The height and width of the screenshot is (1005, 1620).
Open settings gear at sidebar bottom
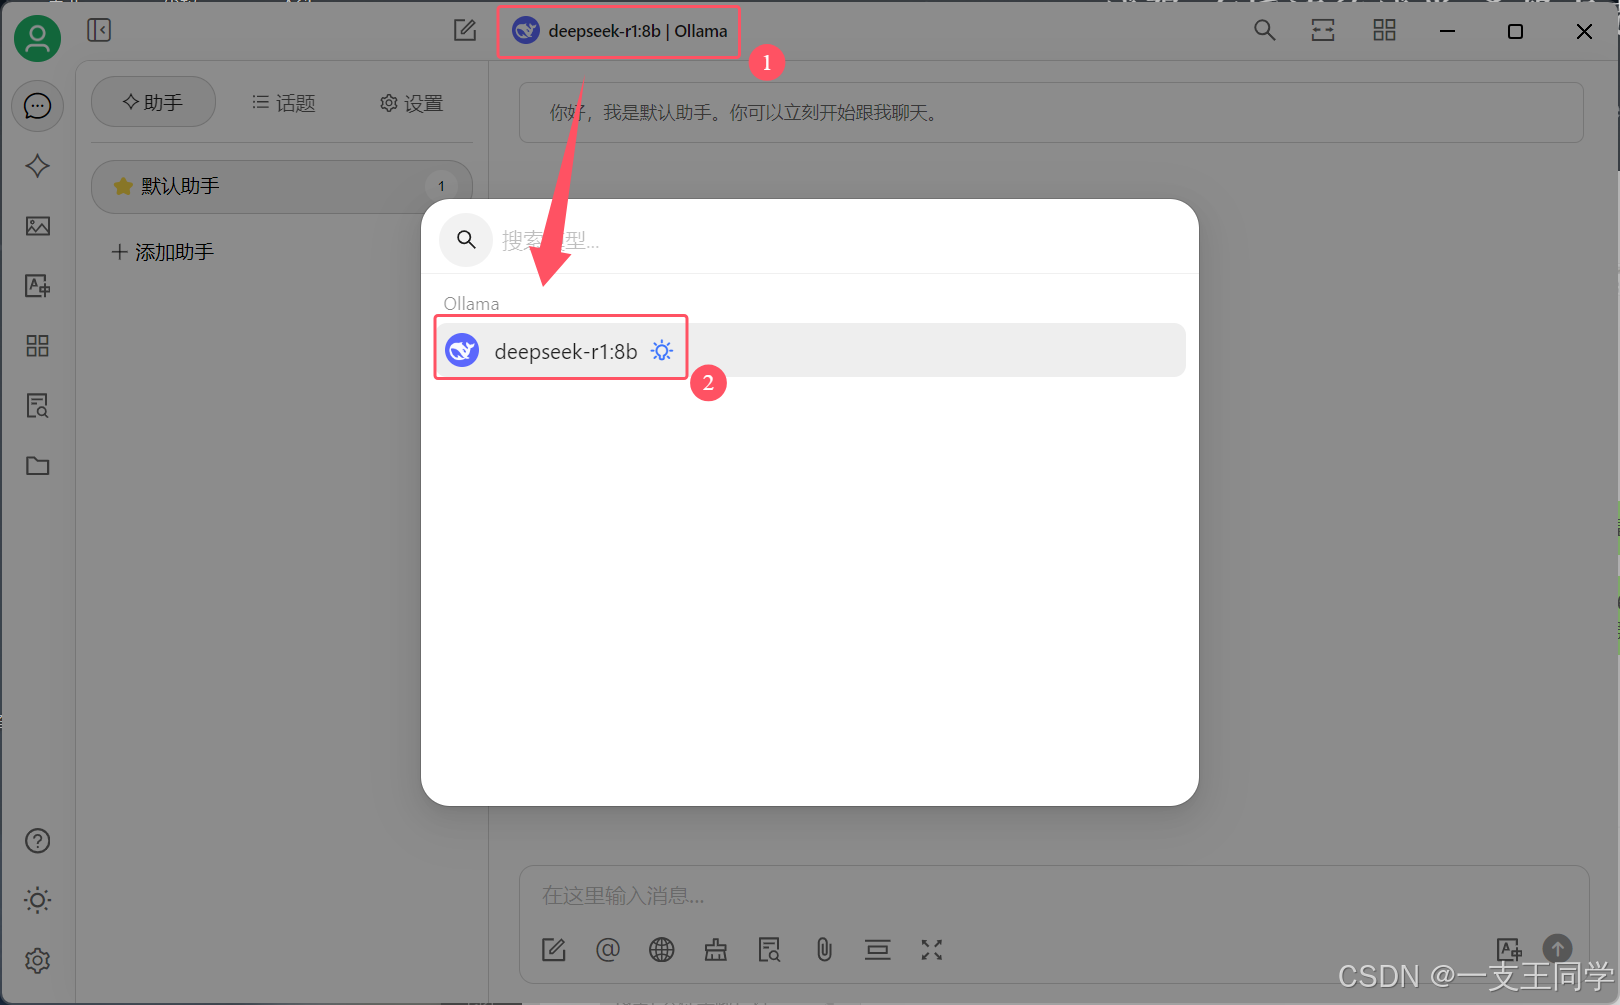pyautogui.click(x=38, y=961)
